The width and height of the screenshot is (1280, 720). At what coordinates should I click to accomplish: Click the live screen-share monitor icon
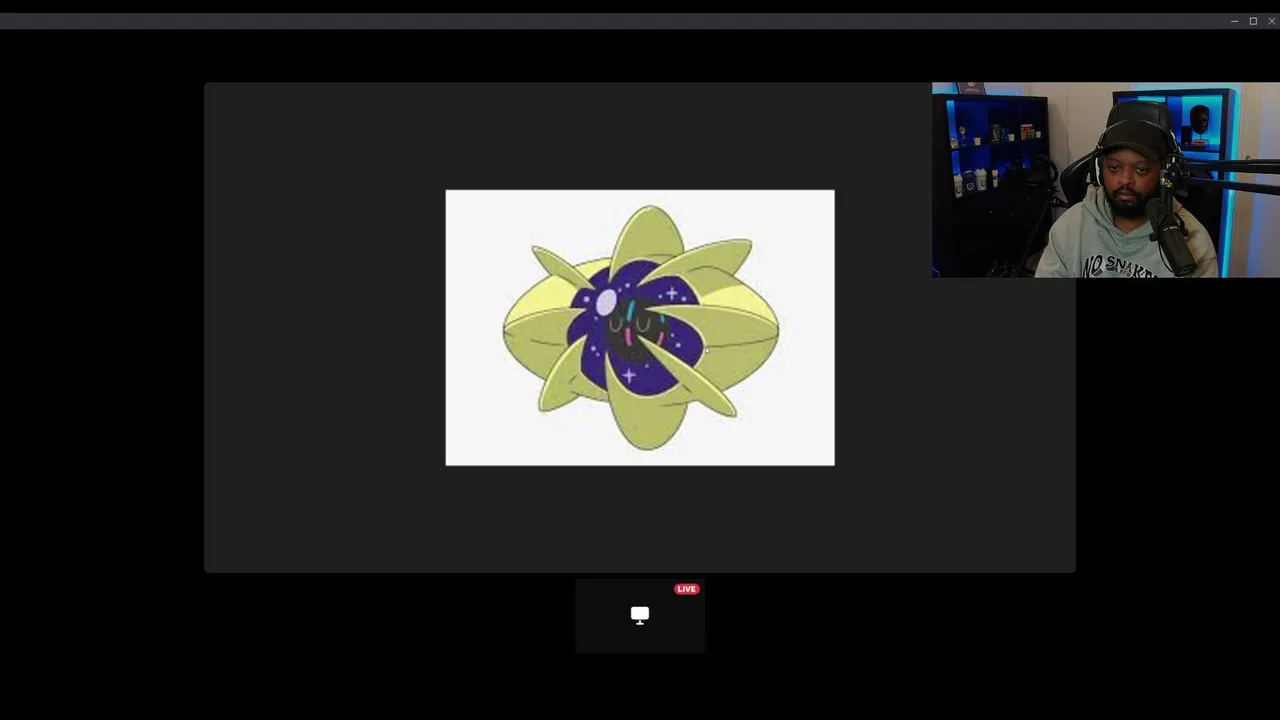640,615
